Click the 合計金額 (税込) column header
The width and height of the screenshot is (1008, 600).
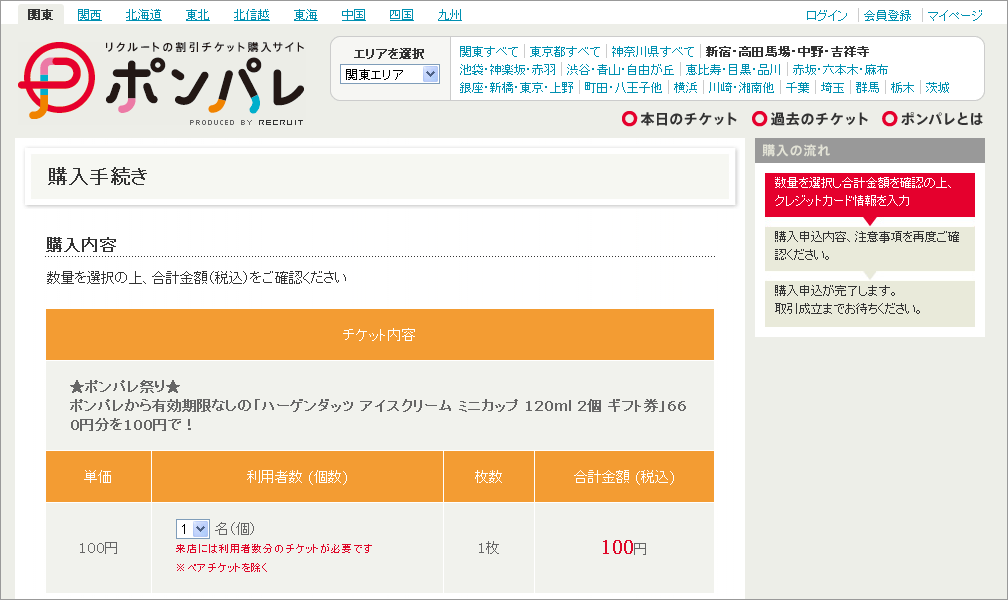pyautogui.click(x=624, y=477)
